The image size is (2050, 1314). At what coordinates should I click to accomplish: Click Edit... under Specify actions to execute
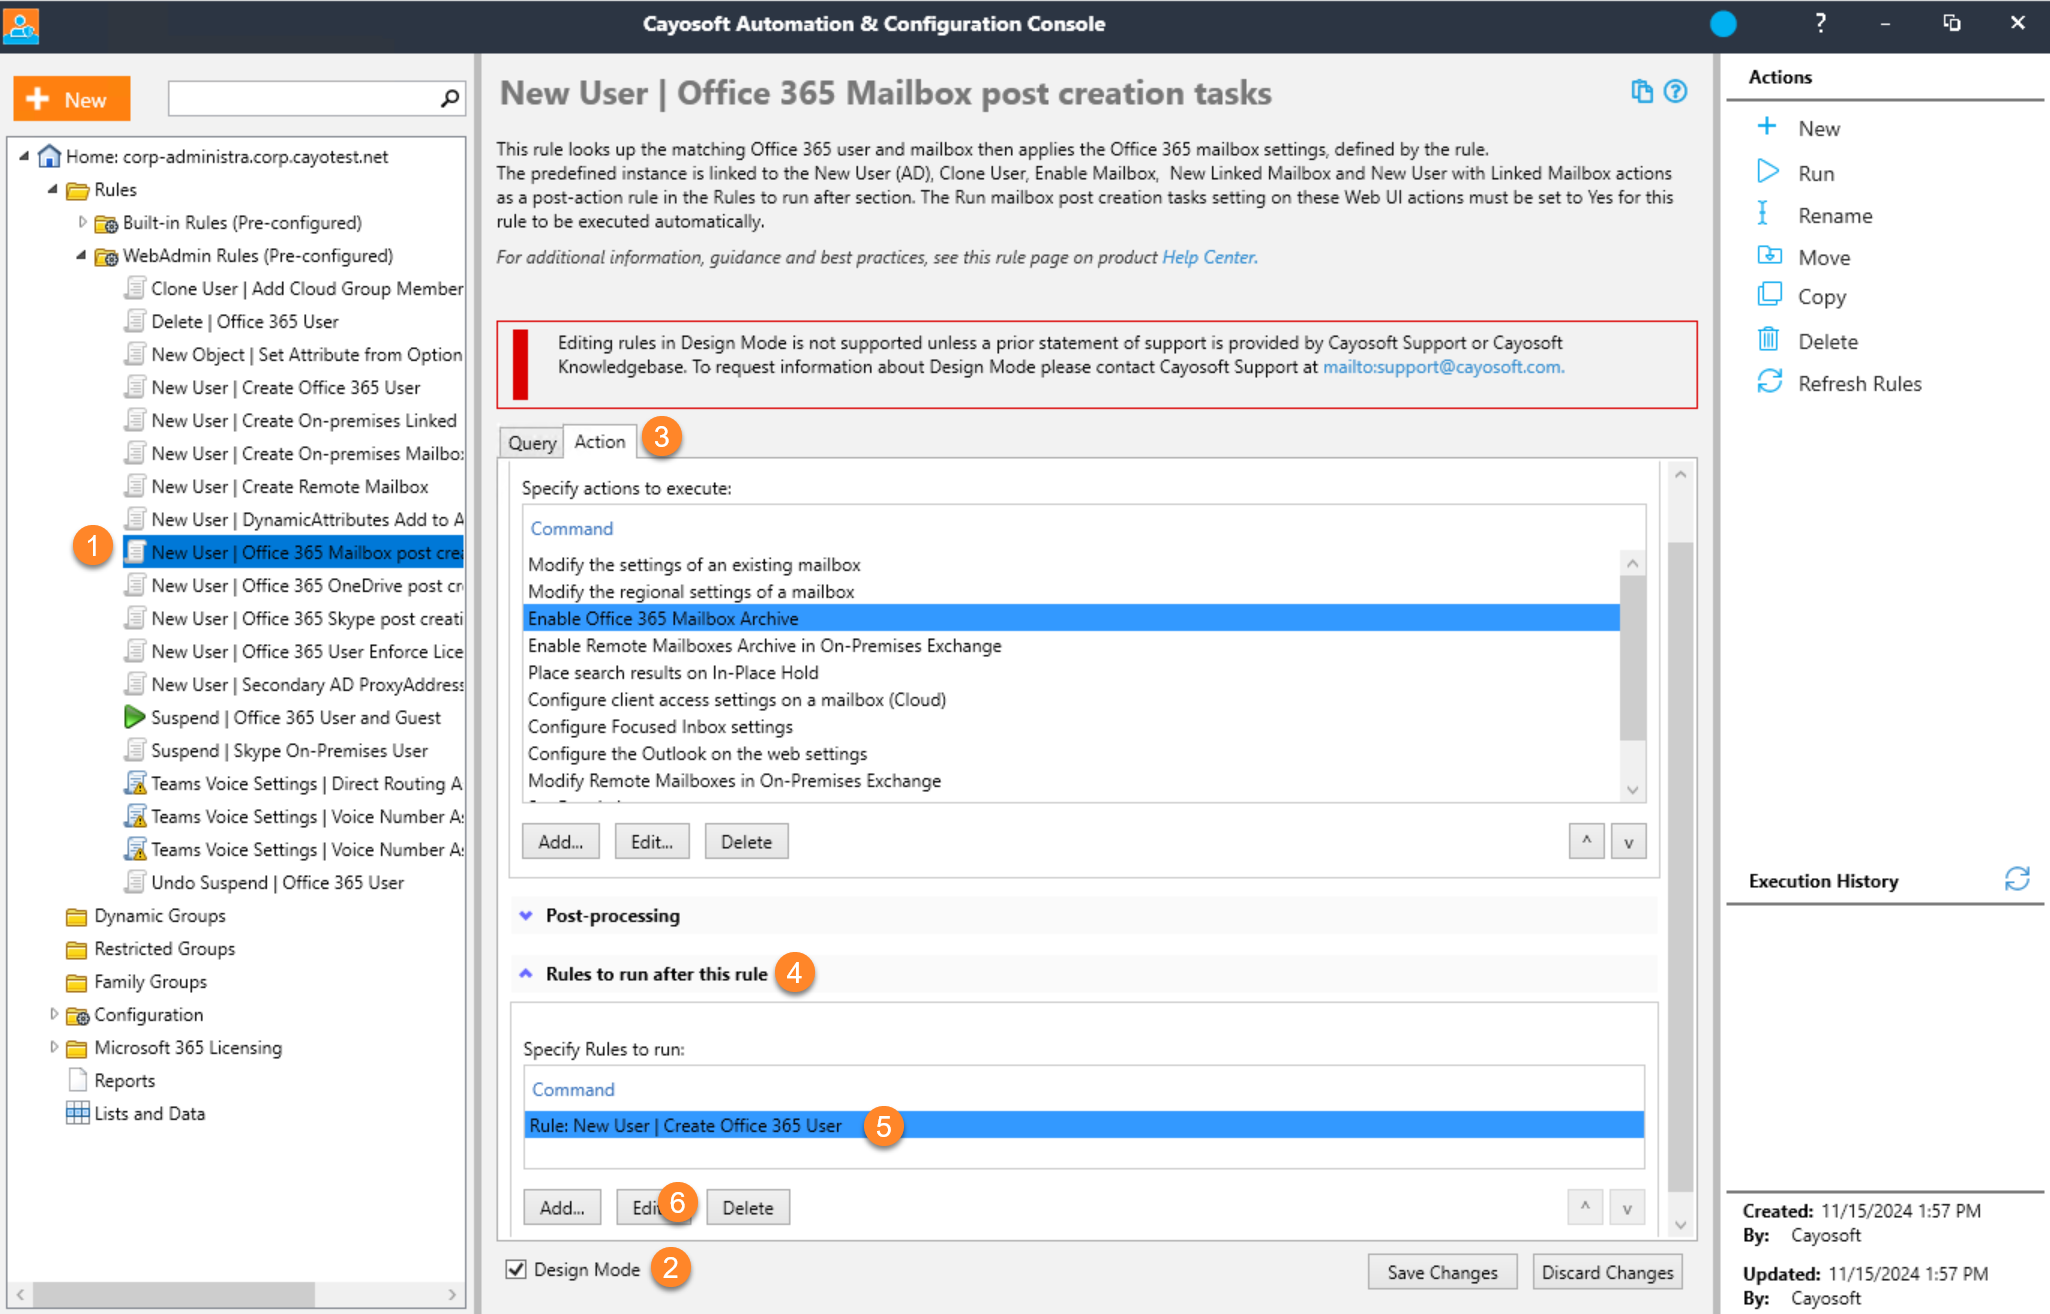[x=651, y=842]
